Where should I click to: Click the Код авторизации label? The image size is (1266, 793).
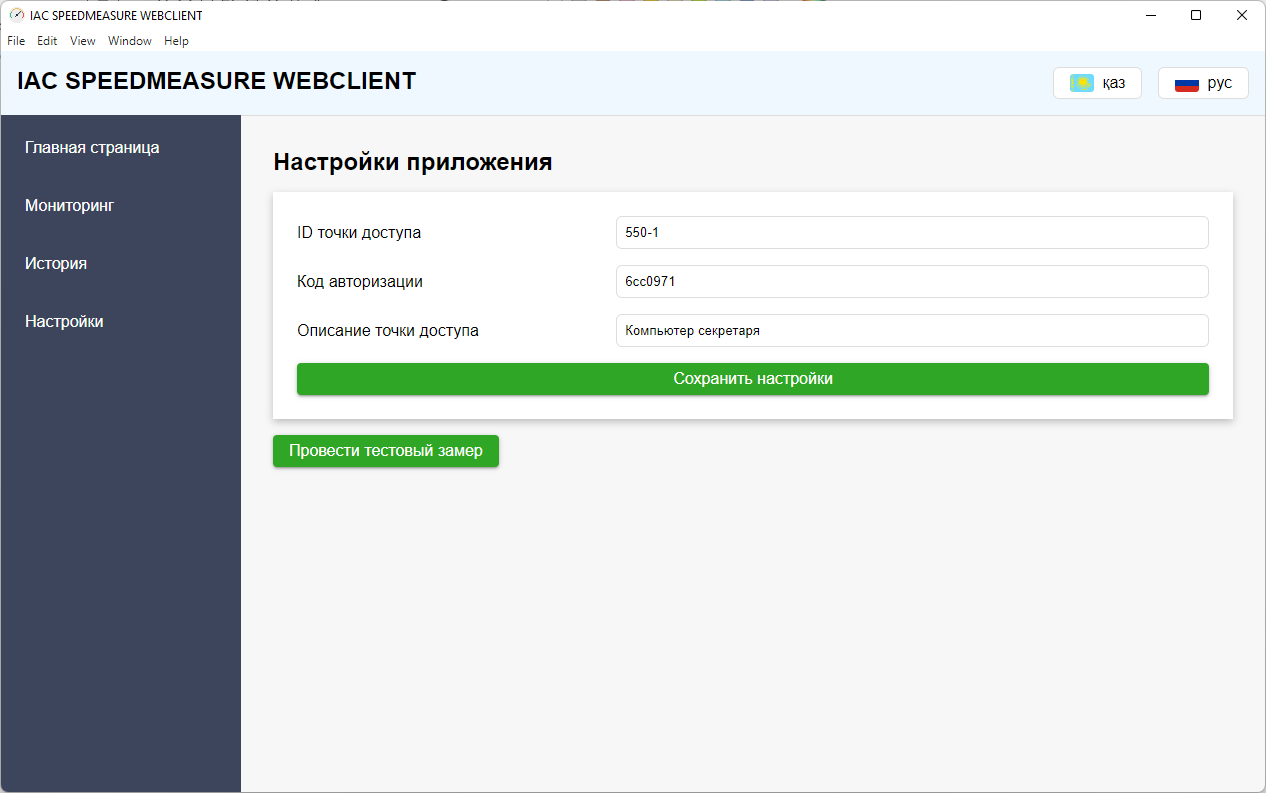360,281
